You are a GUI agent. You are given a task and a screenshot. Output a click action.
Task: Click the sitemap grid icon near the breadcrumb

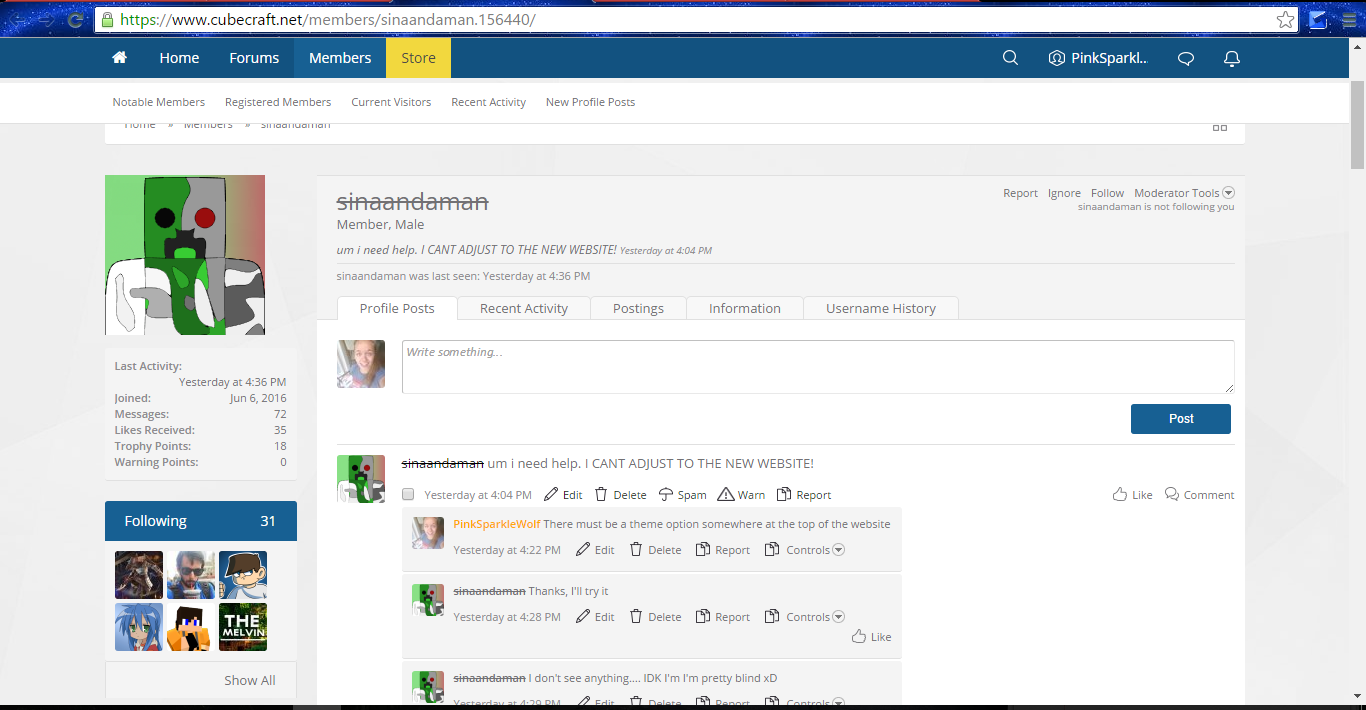click(1220, 126)
